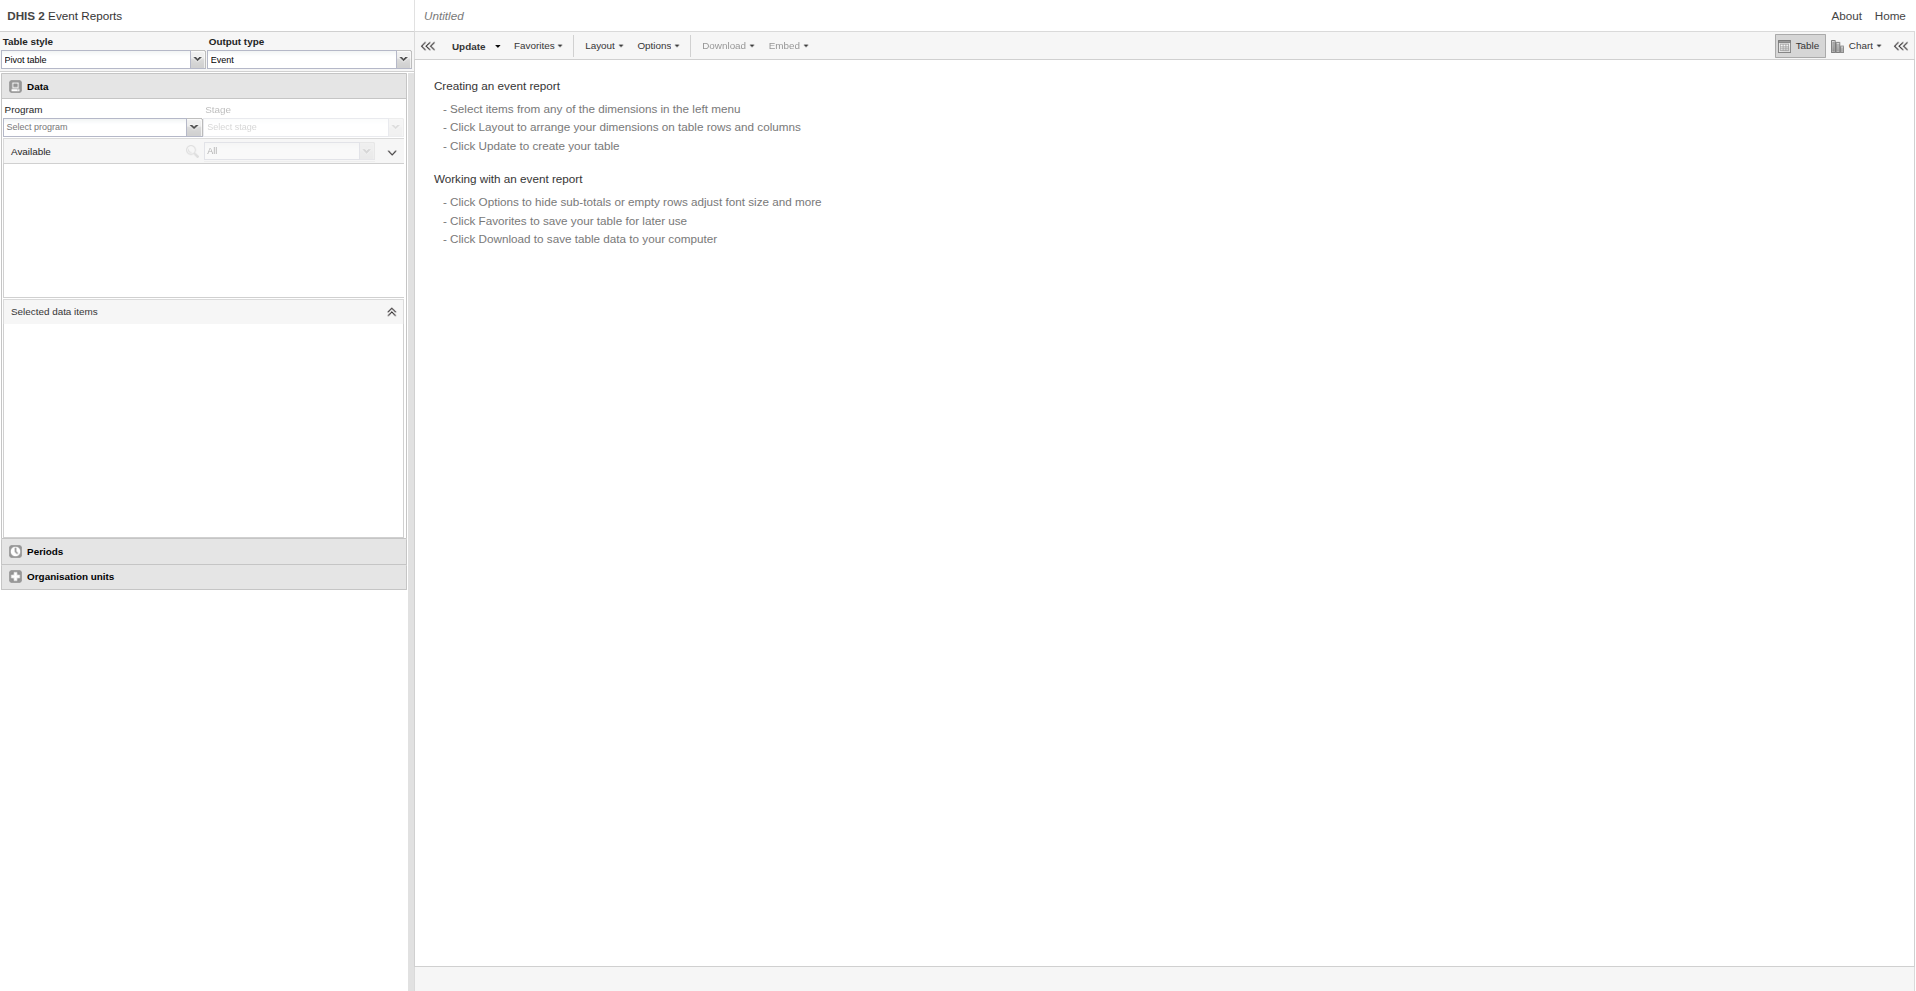This screenshot has height=991, width=1916.
Task: Open the Output type dropdown
Action: (x=403, y=60)
